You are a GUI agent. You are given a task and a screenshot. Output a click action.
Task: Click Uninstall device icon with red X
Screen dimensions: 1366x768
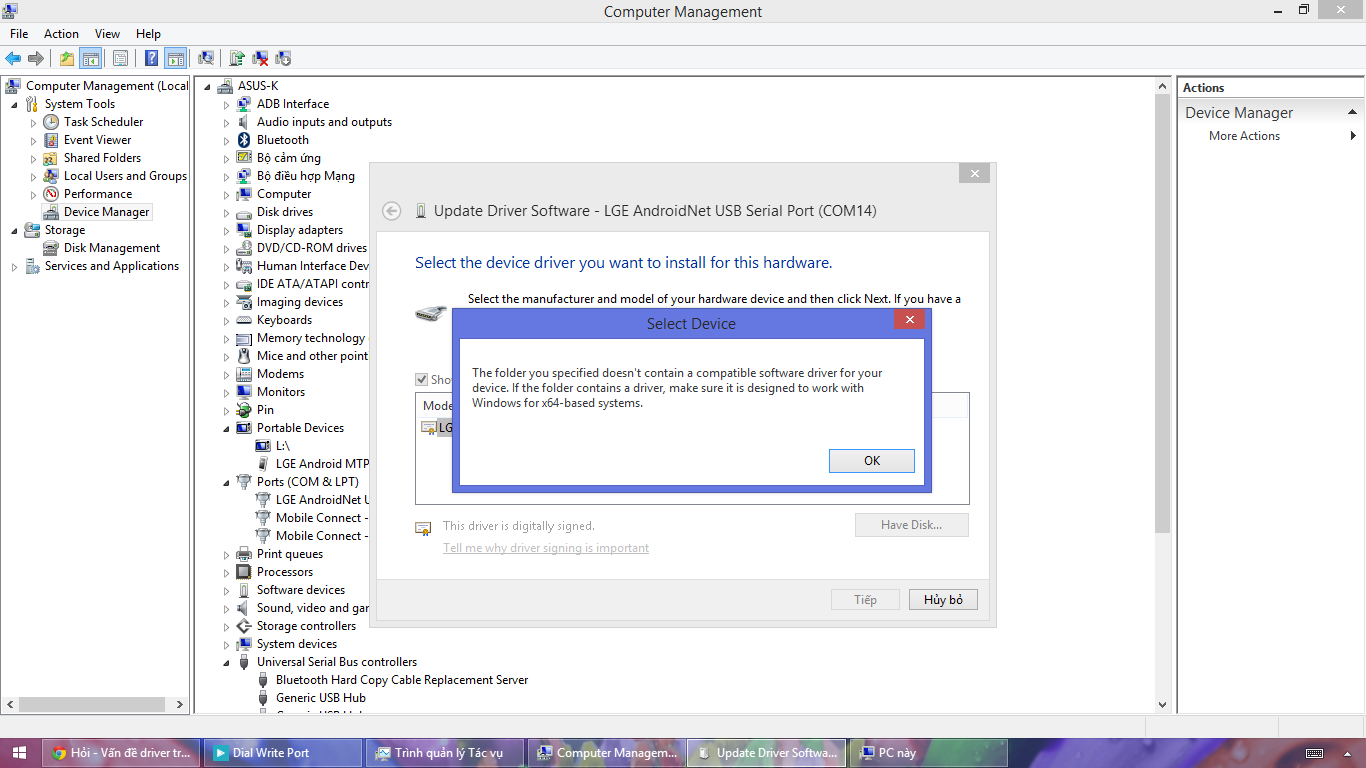260,58
